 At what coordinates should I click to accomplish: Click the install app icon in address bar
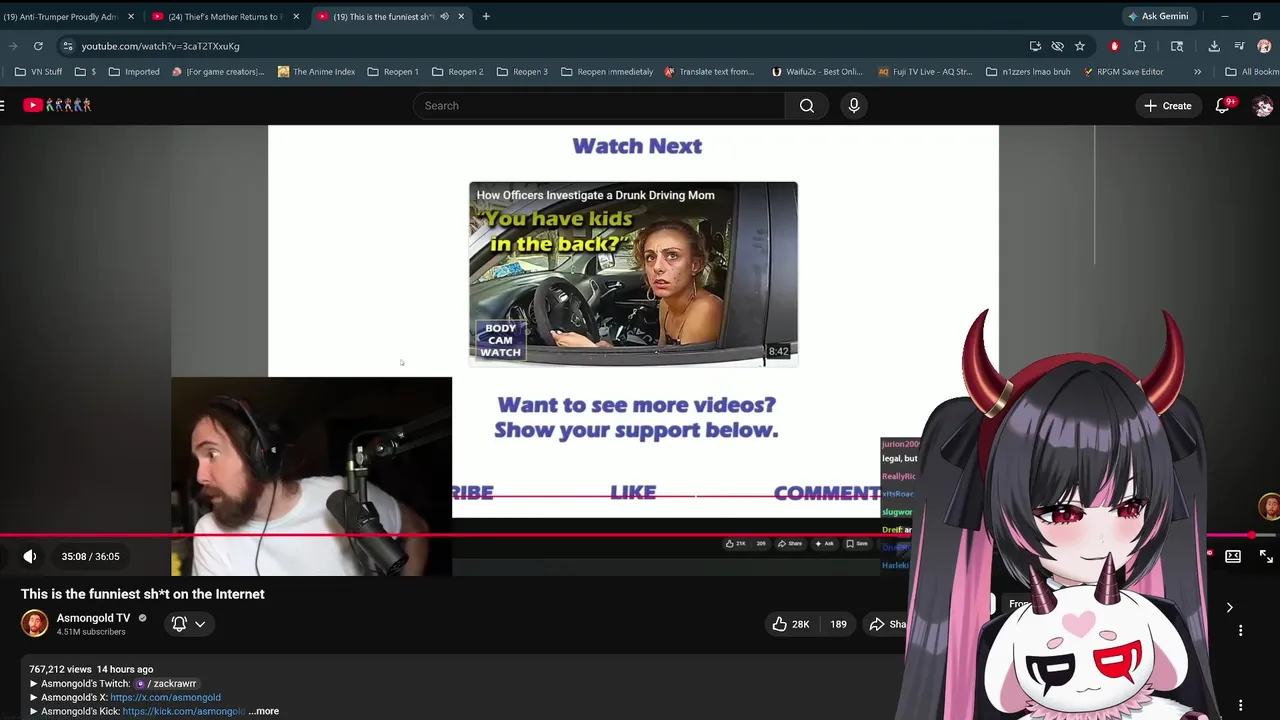(1035, 46)
